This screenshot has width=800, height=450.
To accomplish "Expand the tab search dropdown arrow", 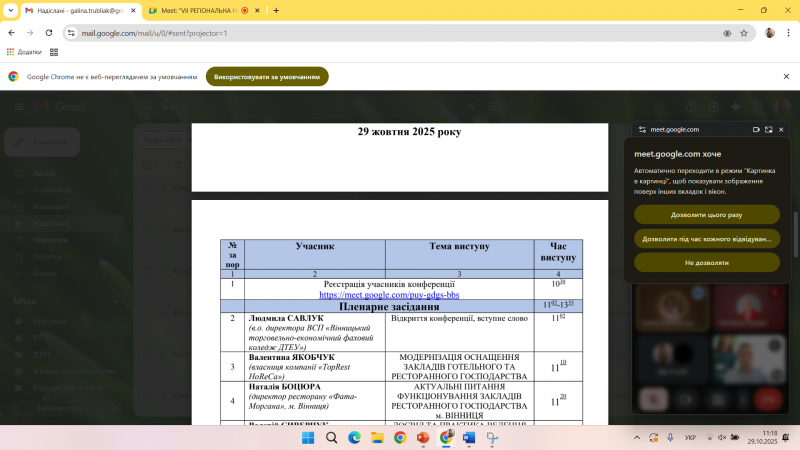I will coord(11,10).
